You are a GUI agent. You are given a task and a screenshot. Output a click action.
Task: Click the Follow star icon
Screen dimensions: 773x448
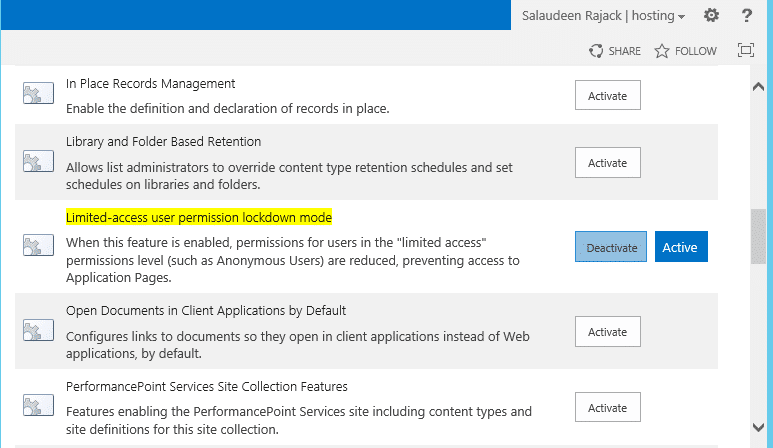click(x=662, y=51)
